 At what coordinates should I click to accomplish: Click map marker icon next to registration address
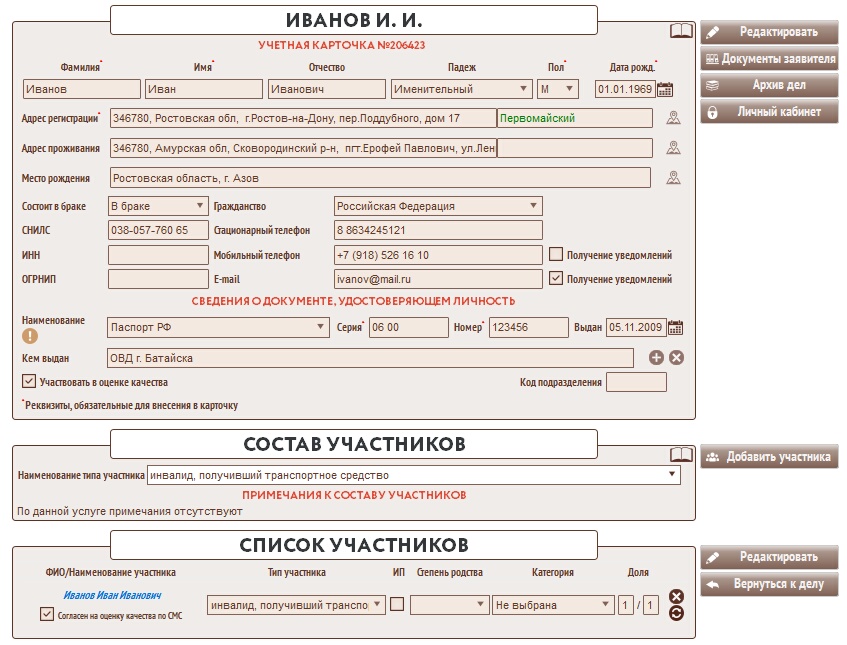pos(674,119)
